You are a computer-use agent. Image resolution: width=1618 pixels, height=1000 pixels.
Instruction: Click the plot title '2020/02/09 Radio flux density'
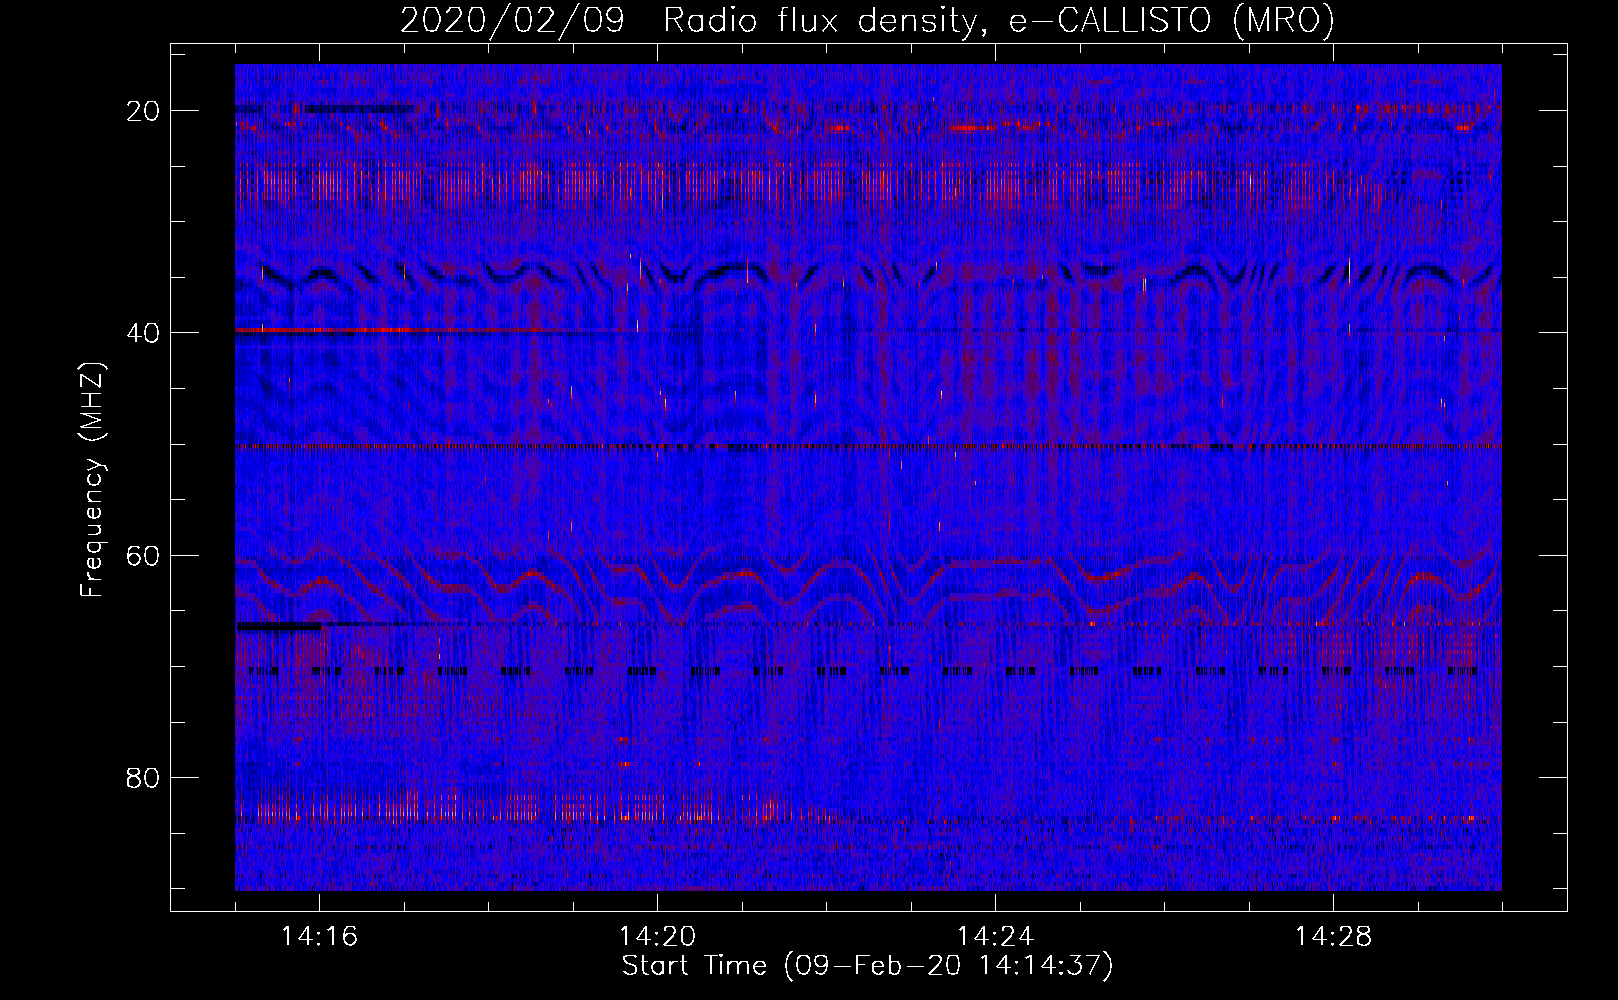tap(867, 20)
